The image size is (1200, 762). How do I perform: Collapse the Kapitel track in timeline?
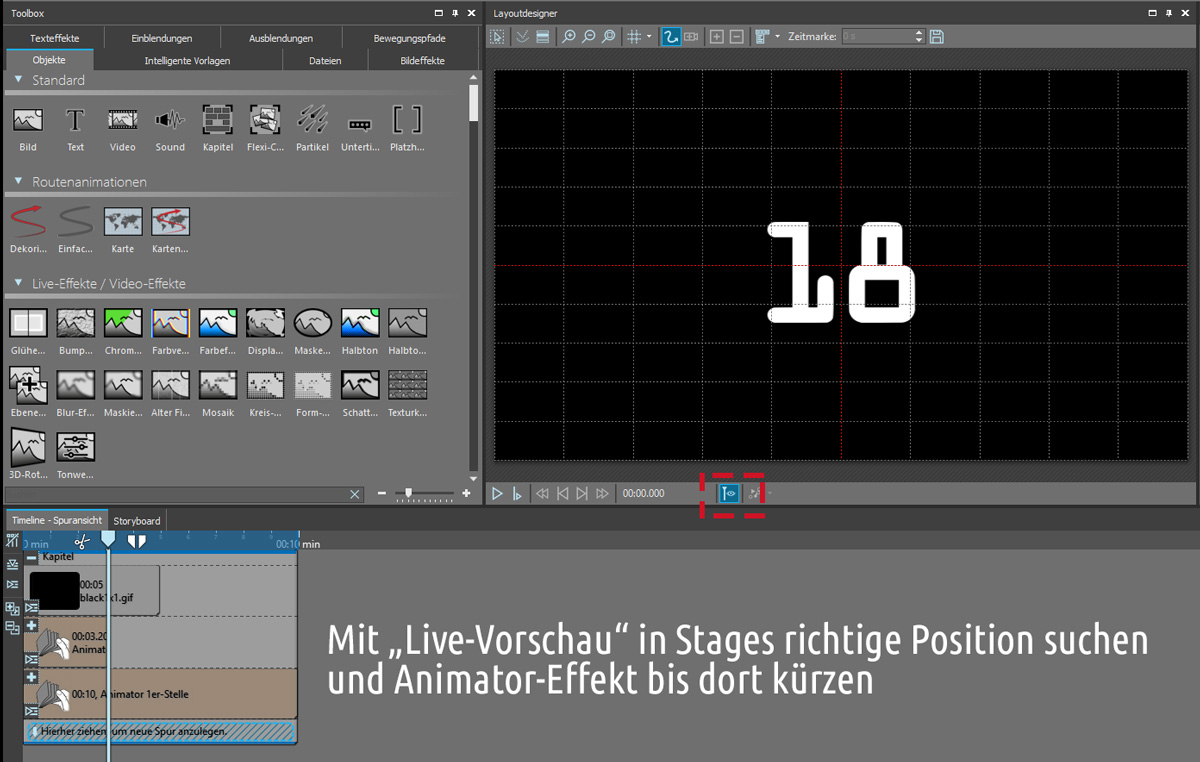pyautogui.click(x=32, y=557)
